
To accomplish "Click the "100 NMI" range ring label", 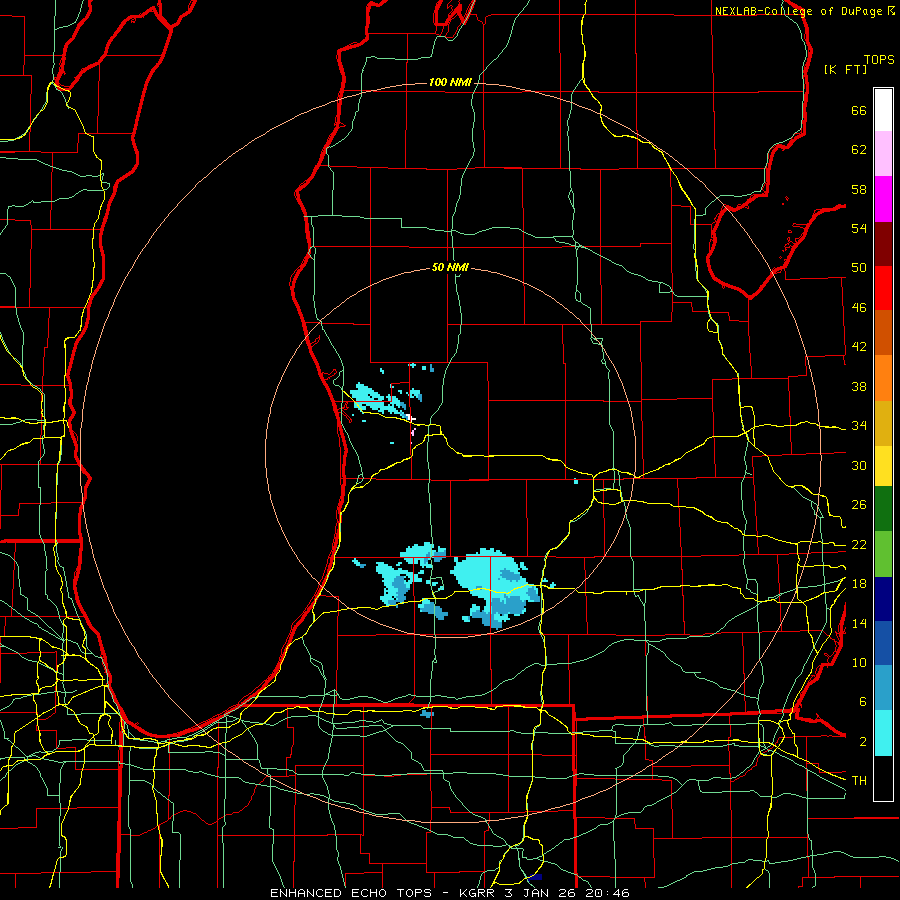I will [x=451, y=83].
